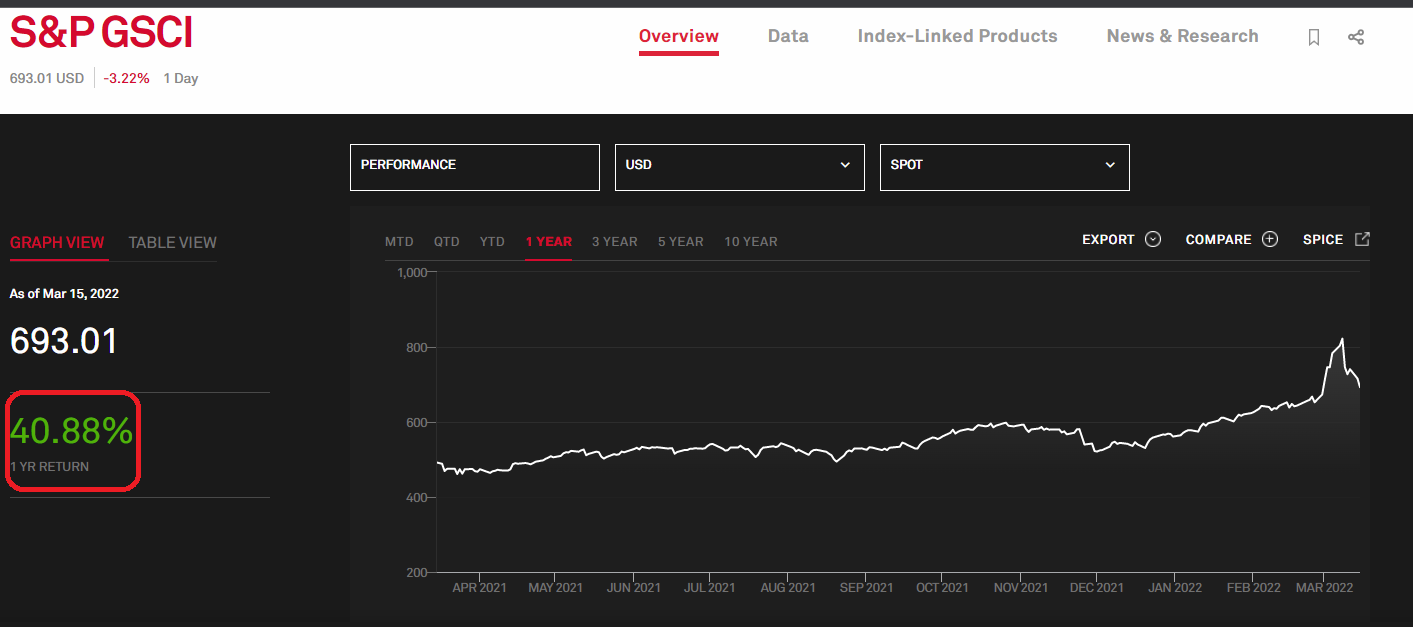This screenshot has height=627, width=1413.
Task: Click the March 2022 peak on chart
Action: [x=1342, y=340]
